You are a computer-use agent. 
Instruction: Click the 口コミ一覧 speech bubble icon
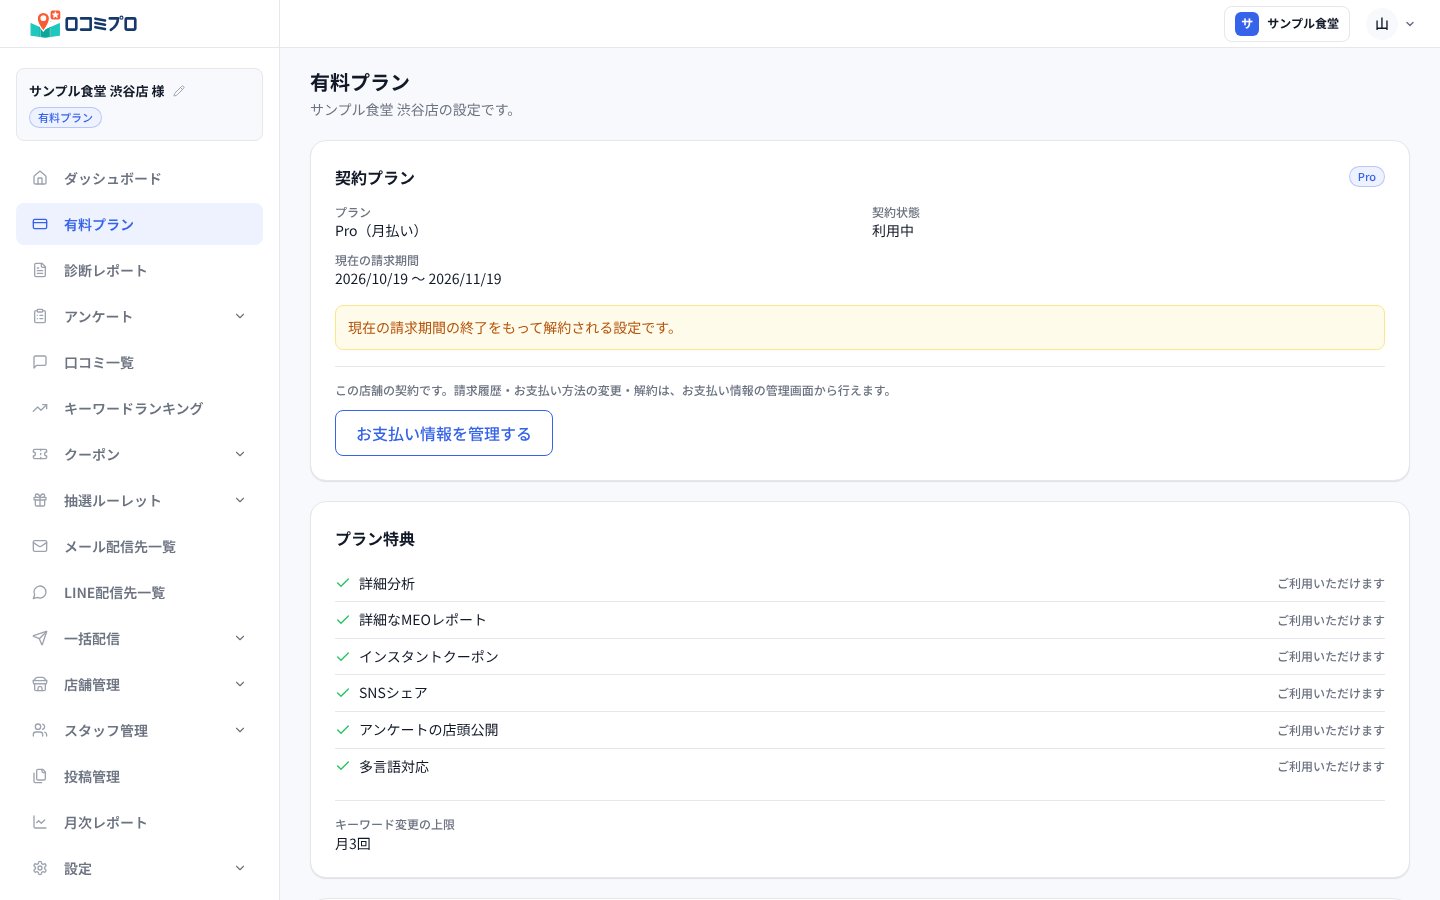click(40, 362)
